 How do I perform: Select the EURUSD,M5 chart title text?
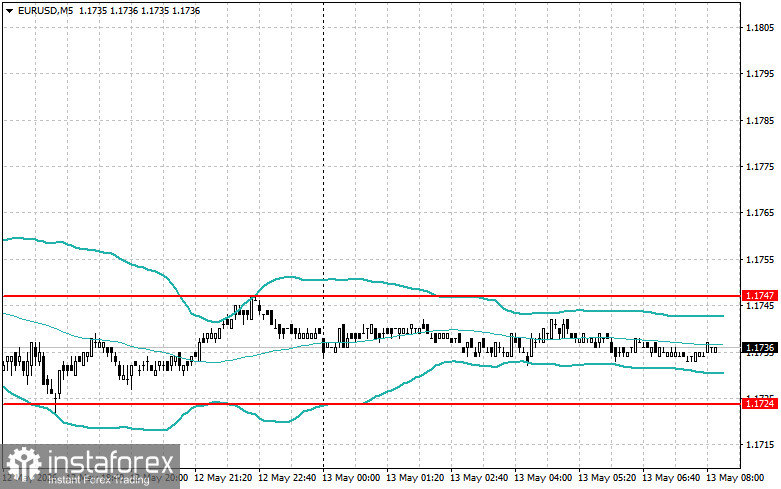[x=45, y=10]
